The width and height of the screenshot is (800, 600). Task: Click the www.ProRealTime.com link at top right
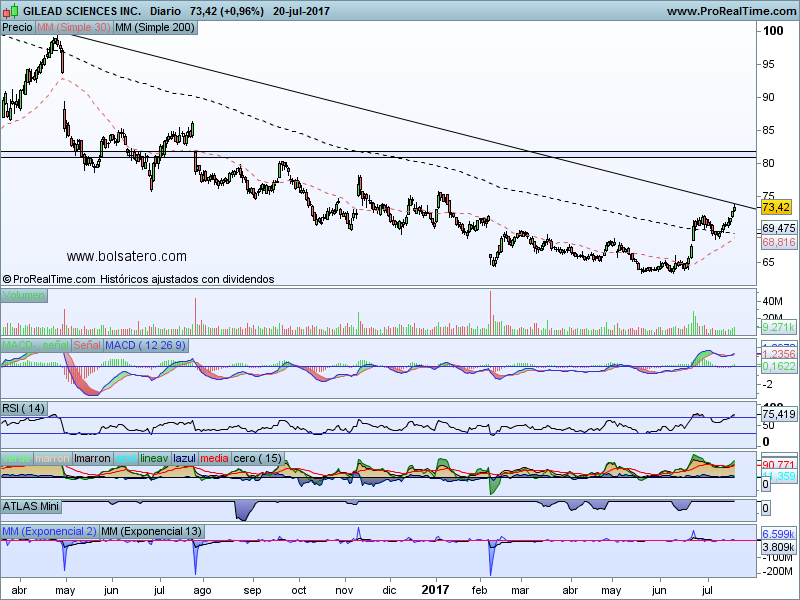732,11
